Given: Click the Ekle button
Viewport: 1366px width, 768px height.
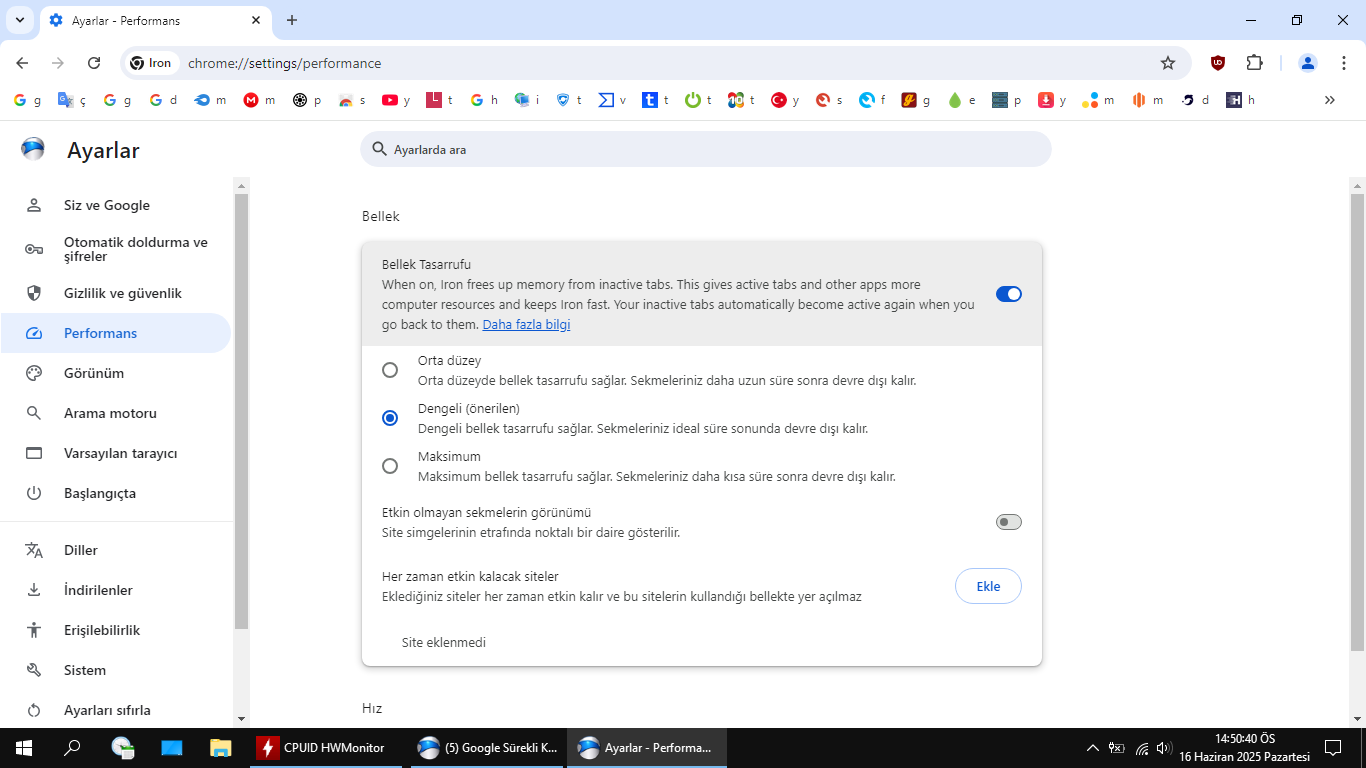Looking at the screenshot, I should coord(988,586).
